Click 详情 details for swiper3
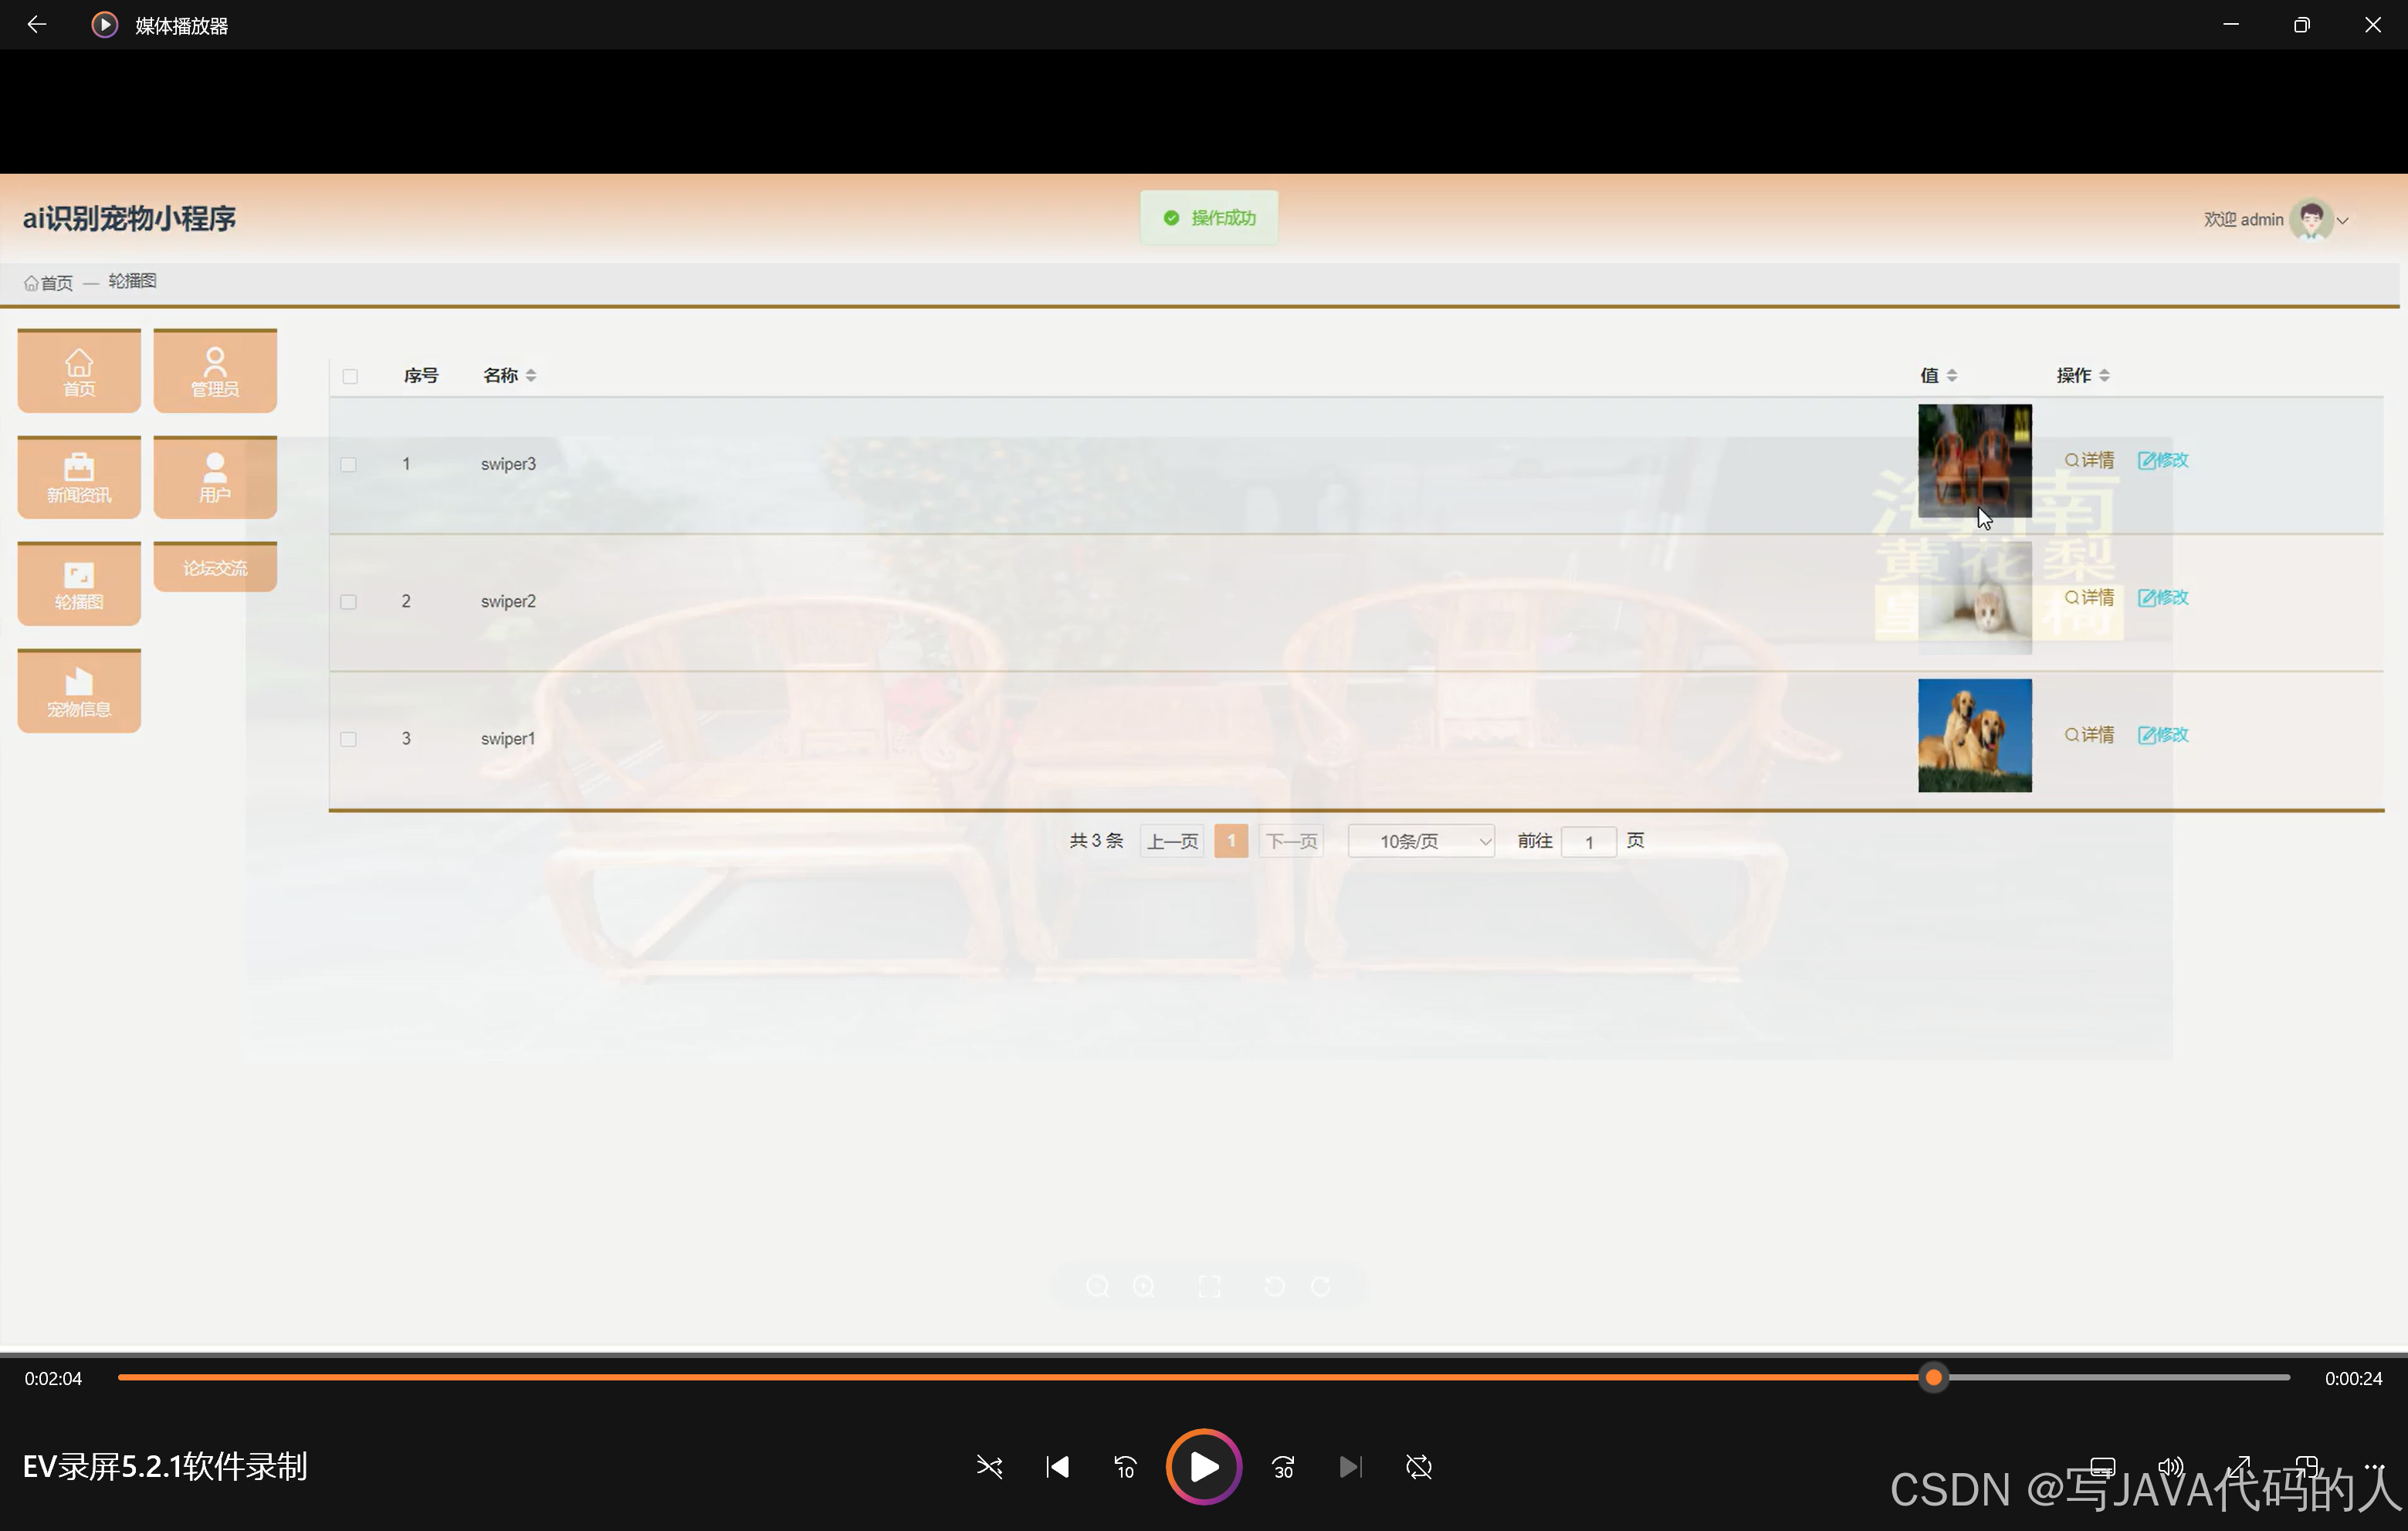The width and height of the screenshot is (2408, 1531). click(x=2089, y=460)
